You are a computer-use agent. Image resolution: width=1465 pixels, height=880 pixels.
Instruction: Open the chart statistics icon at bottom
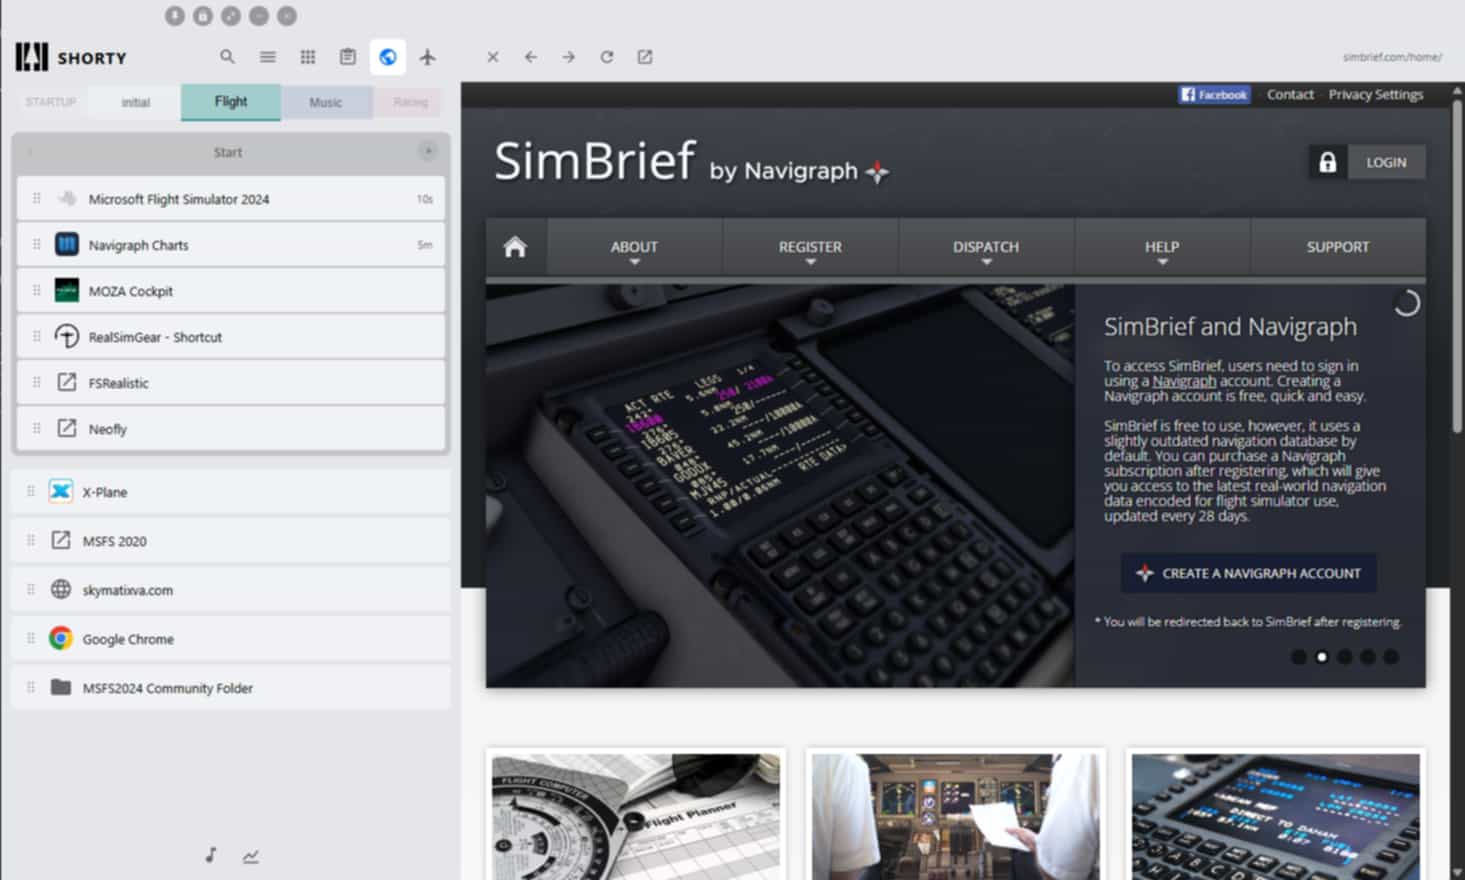[x=251, y=856]
